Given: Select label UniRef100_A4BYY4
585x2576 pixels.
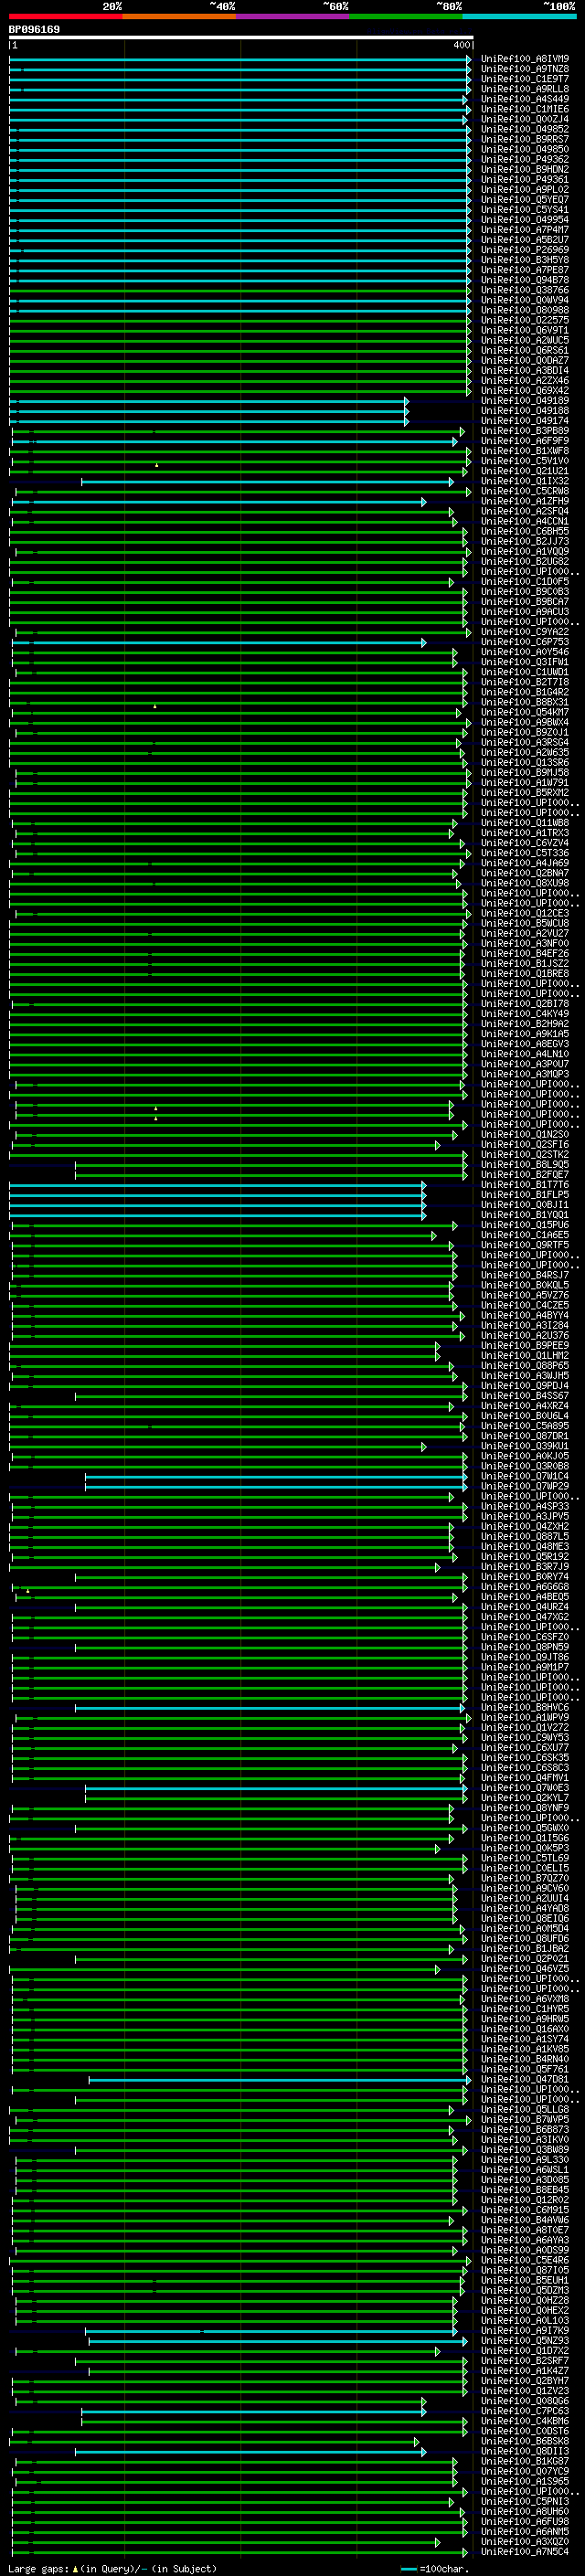Looking at the screenshot, I should (525, 1316).
